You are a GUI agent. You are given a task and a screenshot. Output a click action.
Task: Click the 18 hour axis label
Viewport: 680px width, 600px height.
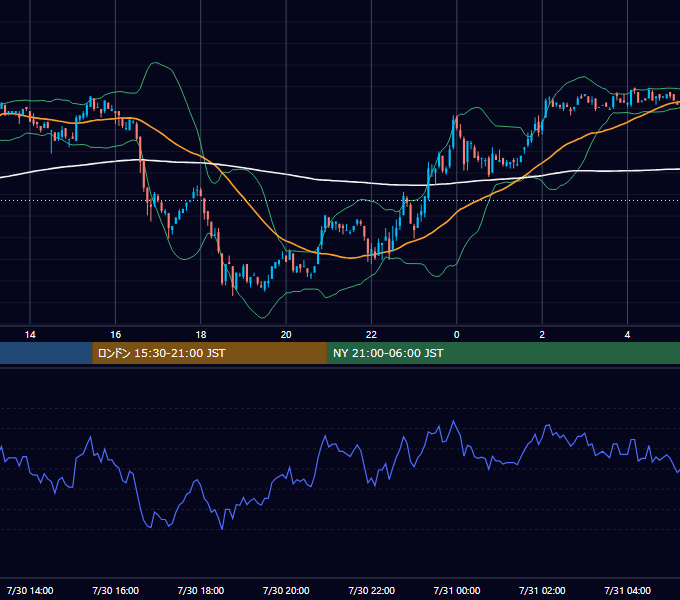pyautogui.click(x=201, y=335)
